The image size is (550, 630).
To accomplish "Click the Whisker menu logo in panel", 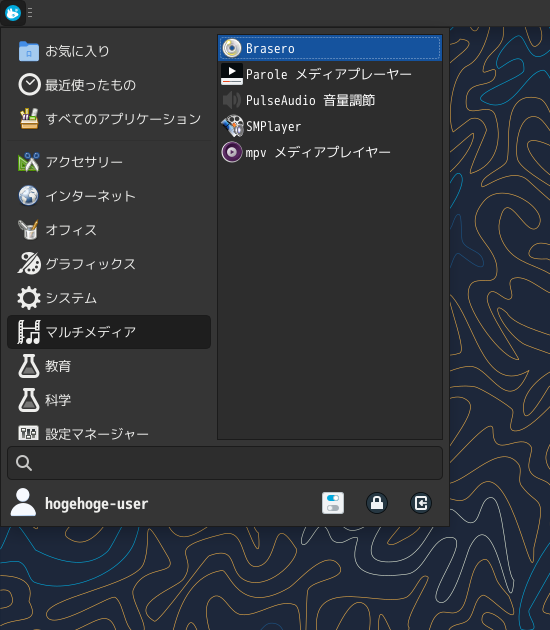I will click(x=13, y=13).
